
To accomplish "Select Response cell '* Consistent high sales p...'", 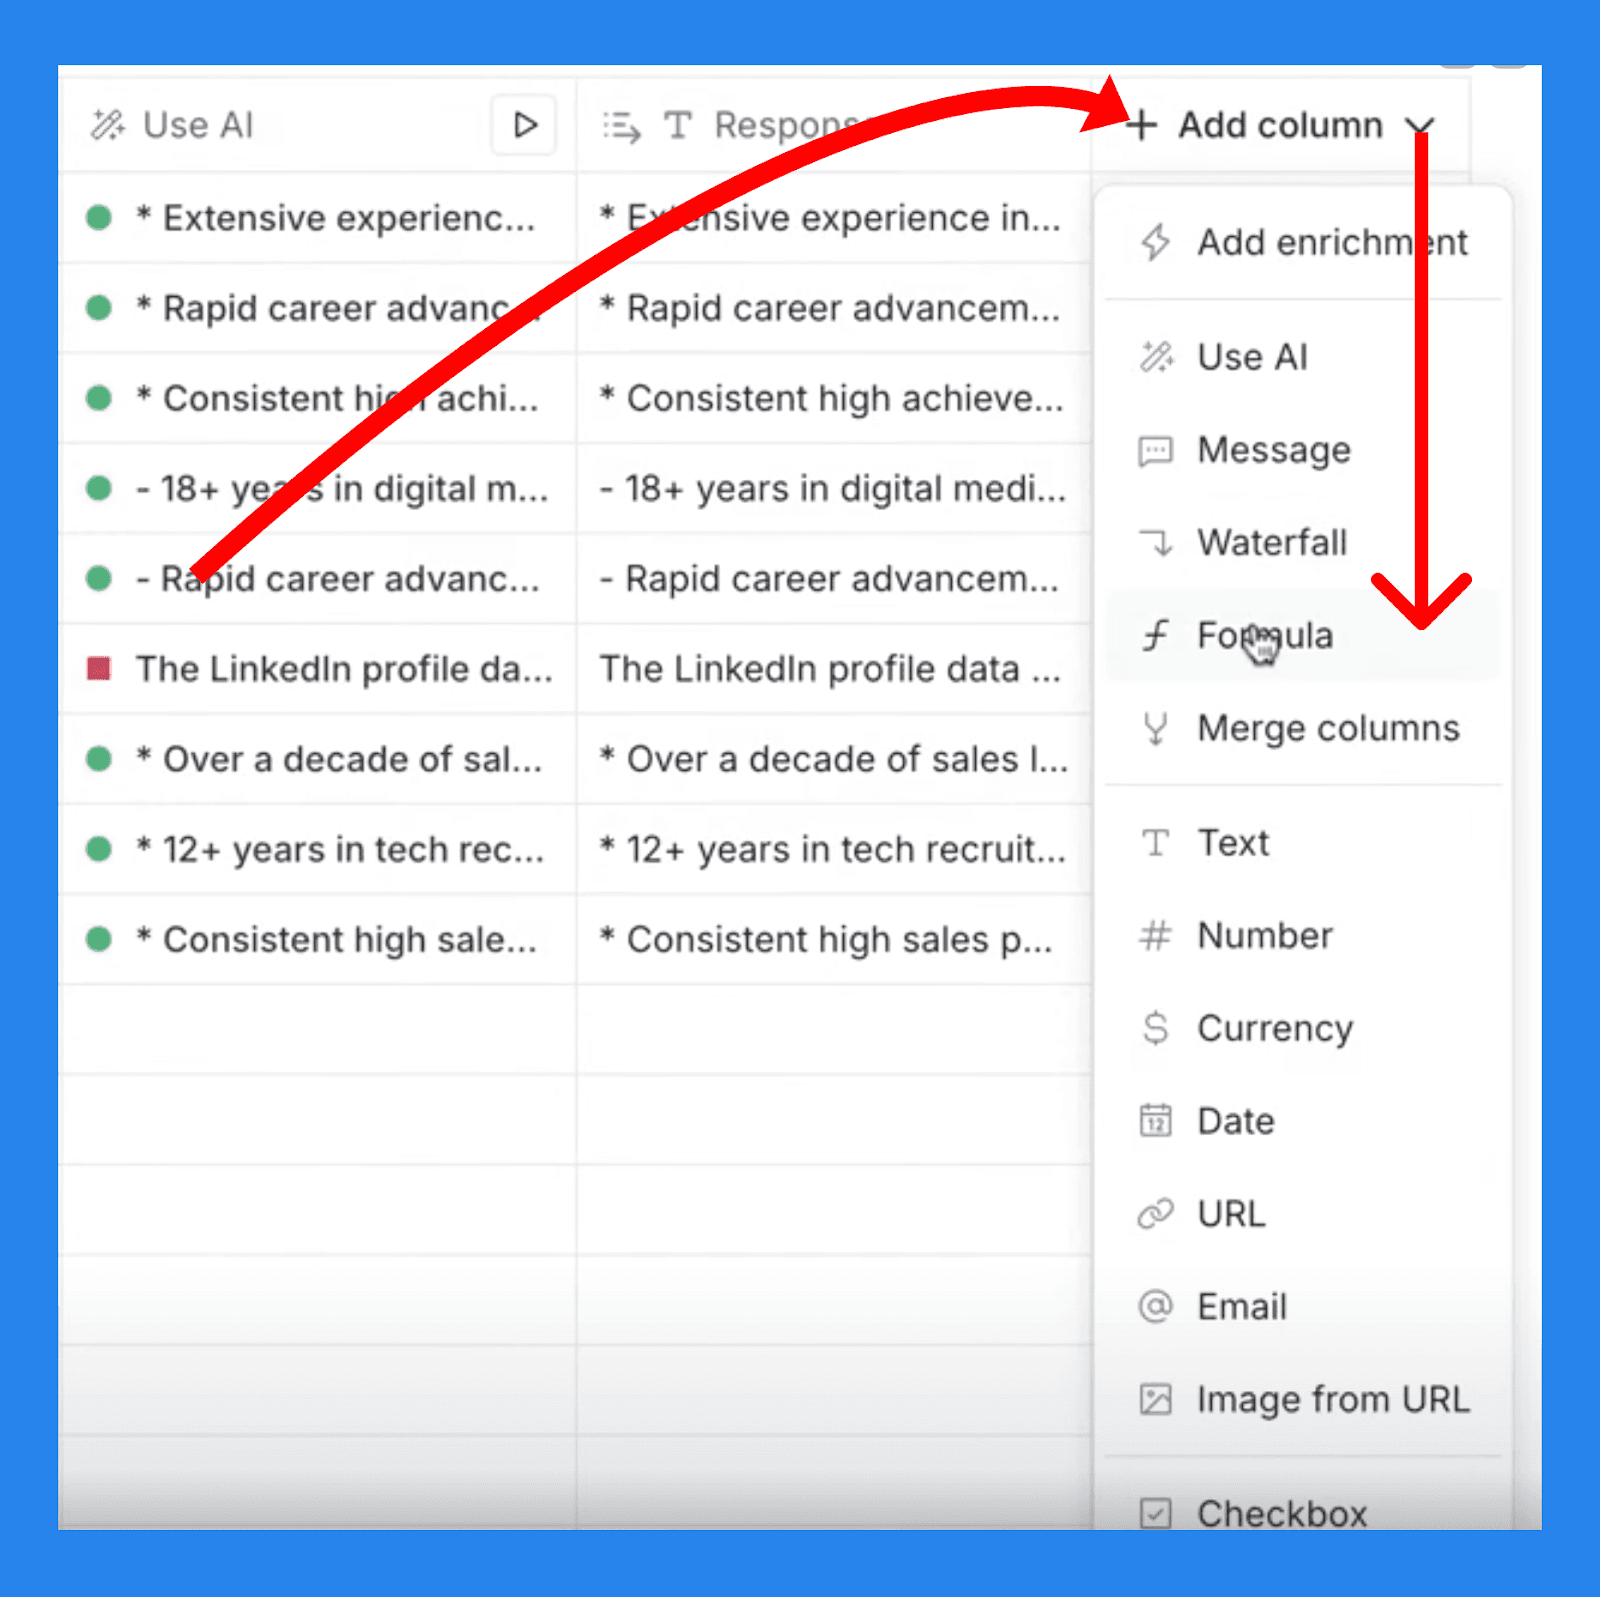I will pyautogui.click(x=833, y=940).
